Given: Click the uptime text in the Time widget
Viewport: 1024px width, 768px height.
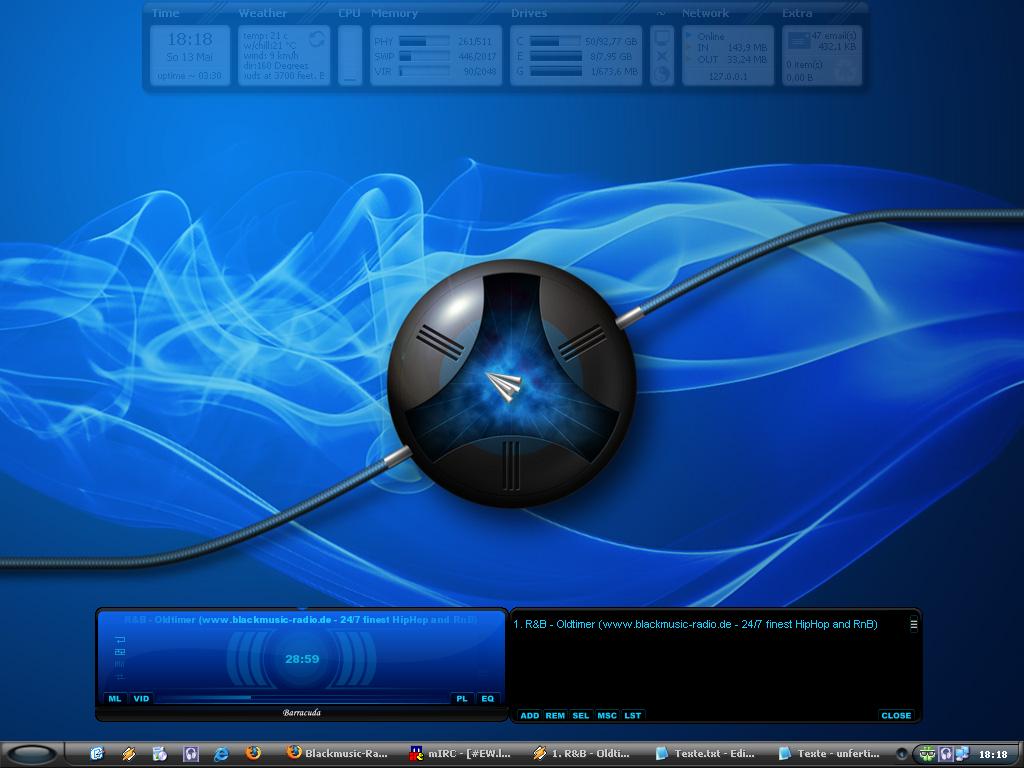Looking at the screenshot, I should pyautogui.click(x=189, y=76).
